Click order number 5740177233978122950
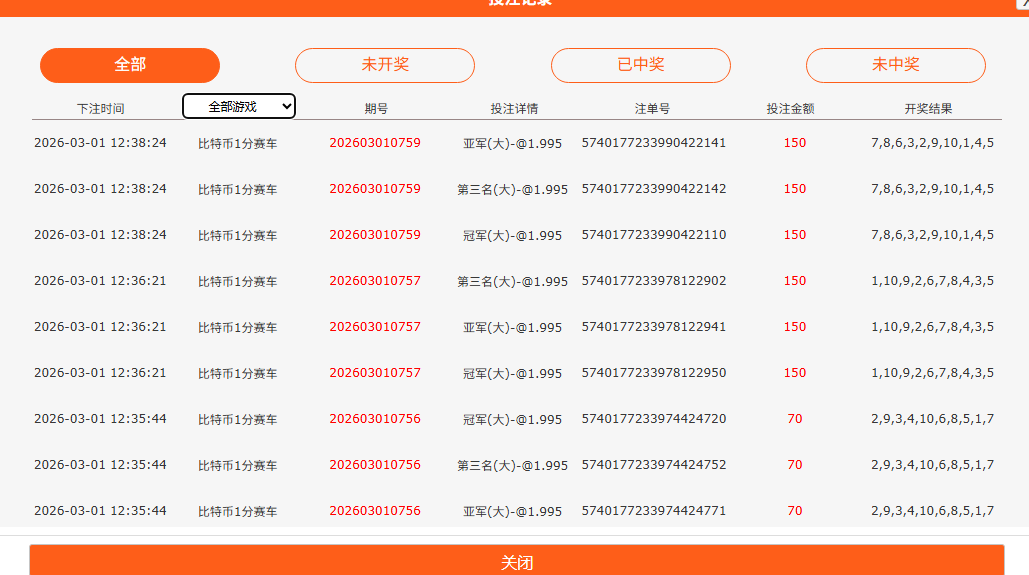Image resolution: width=1029 pixels, height=575 pixels. [654, 373]
